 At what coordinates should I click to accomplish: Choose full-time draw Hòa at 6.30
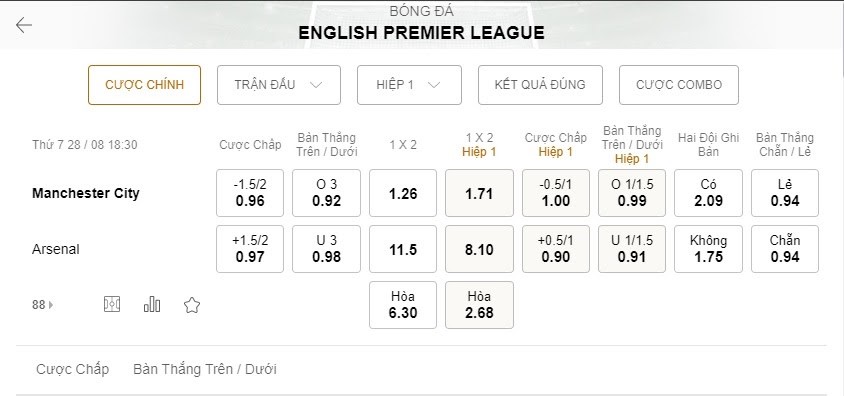pos(403,305)
